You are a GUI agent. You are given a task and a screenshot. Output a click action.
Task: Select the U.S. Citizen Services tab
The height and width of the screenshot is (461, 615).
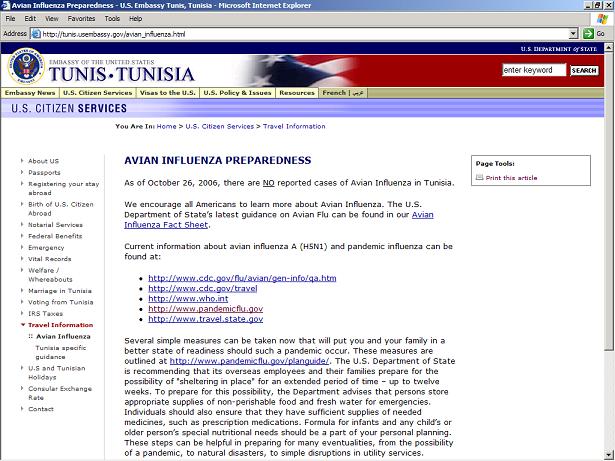tap(97, 93)
